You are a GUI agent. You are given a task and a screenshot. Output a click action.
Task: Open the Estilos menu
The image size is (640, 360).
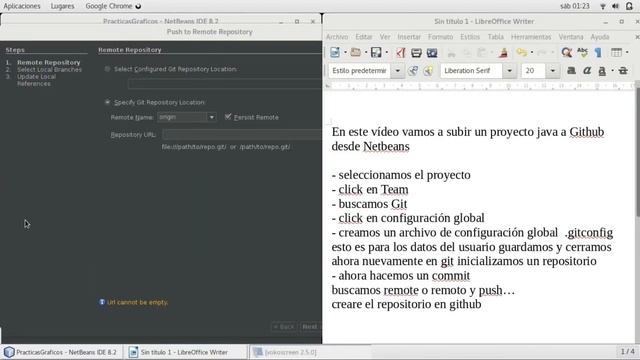pos(470,37)
